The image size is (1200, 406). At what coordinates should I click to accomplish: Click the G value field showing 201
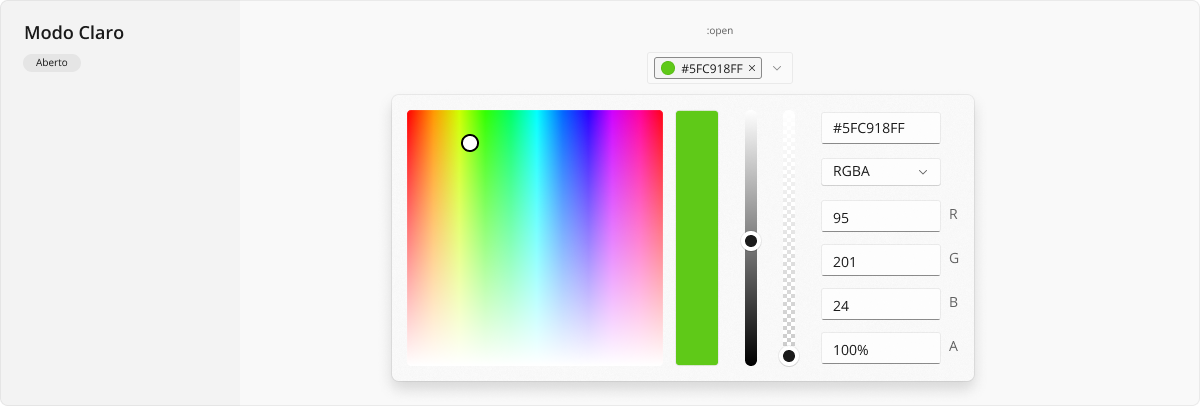coord(881,260)
